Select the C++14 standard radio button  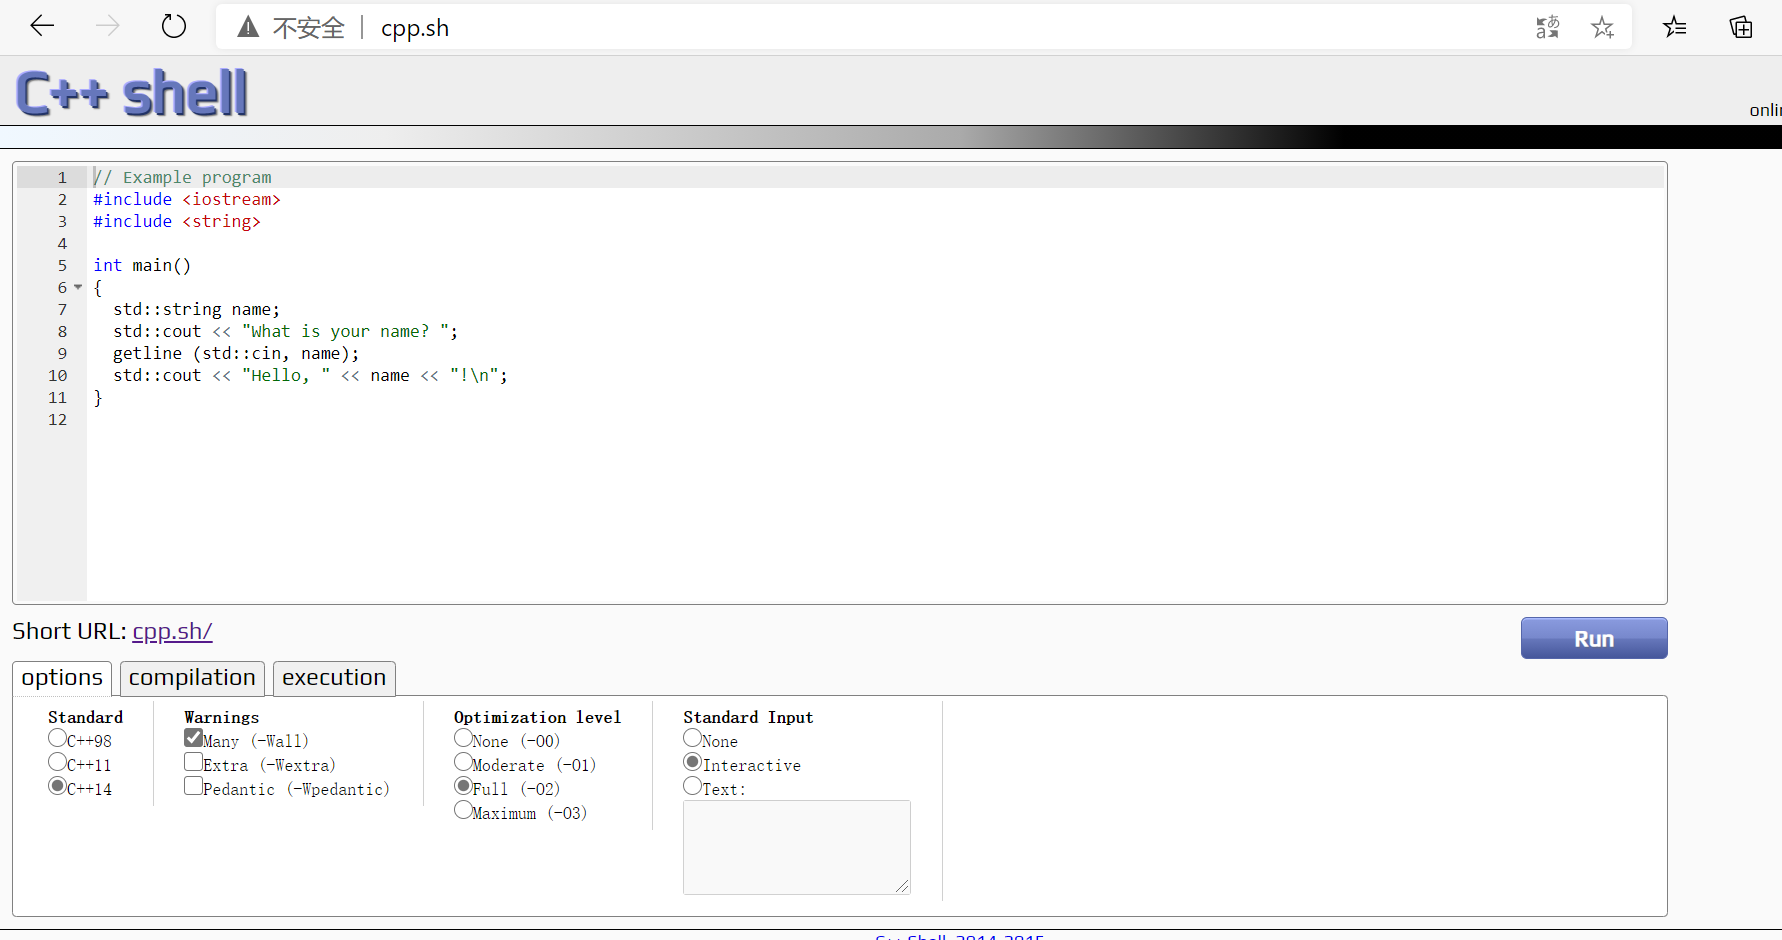pyautogui.click(x=57, y=786)
